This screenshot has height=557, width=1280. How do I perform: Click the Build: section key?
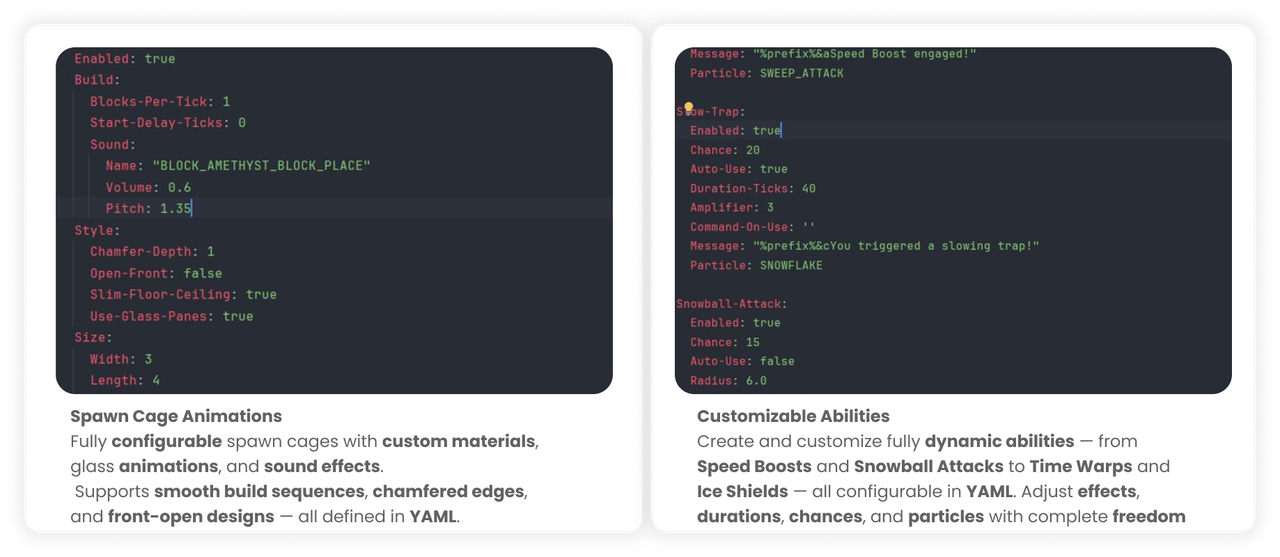pos(97,80)
